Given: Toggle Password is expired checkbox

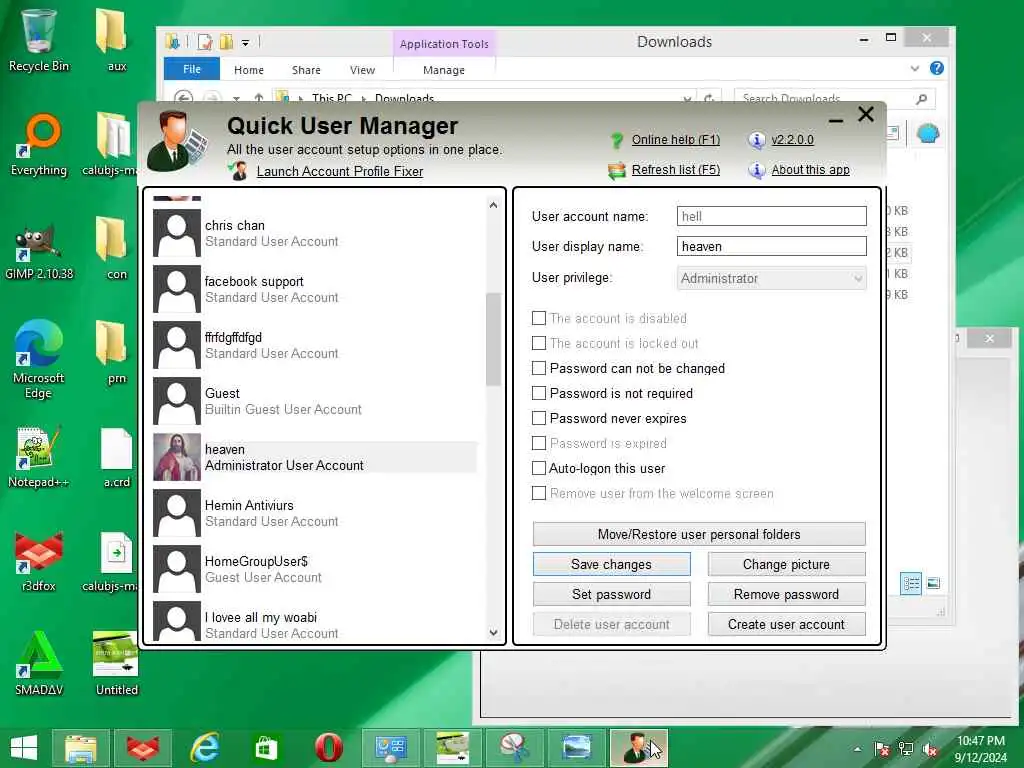Looking at the screenshot, I should (539, 443).
